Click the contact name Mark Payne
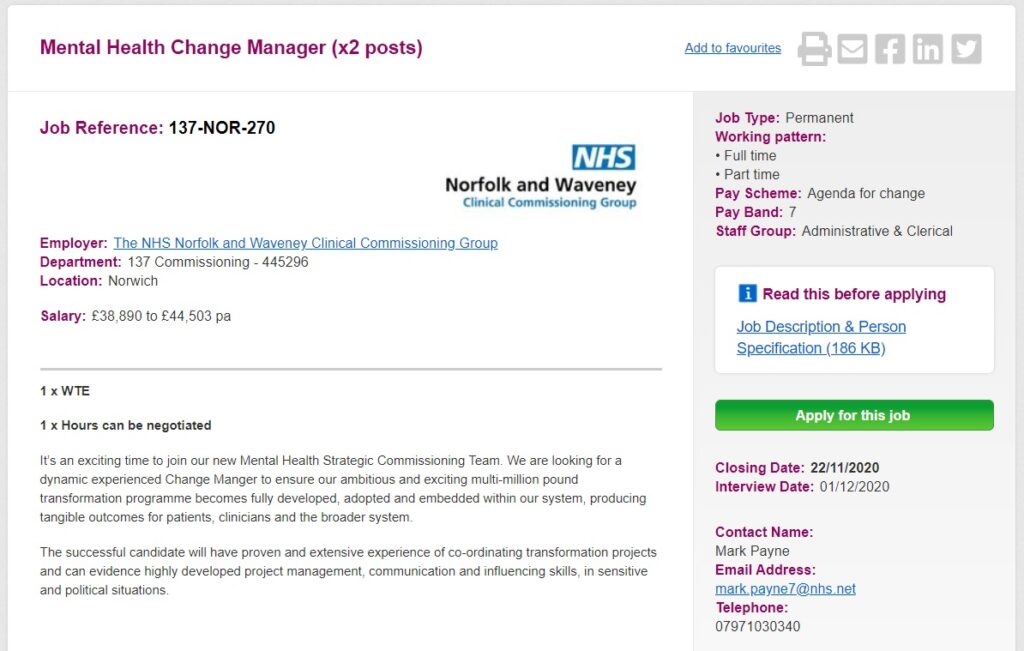The width and height of the screenshot is (1024, 651). [x=752, y=550]
